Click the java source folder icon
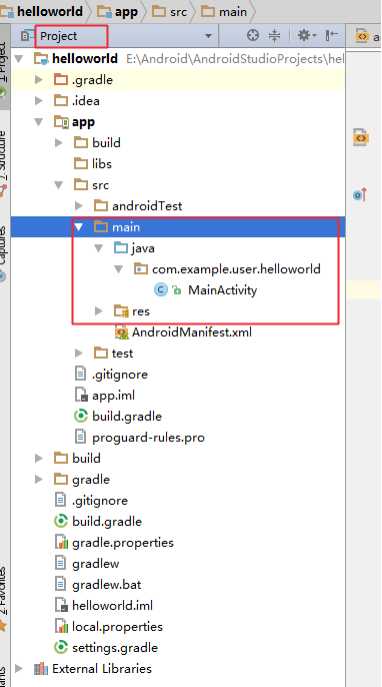Image resolution: width=382 pixels, height=687 pixels. click(x=121, y=248)
